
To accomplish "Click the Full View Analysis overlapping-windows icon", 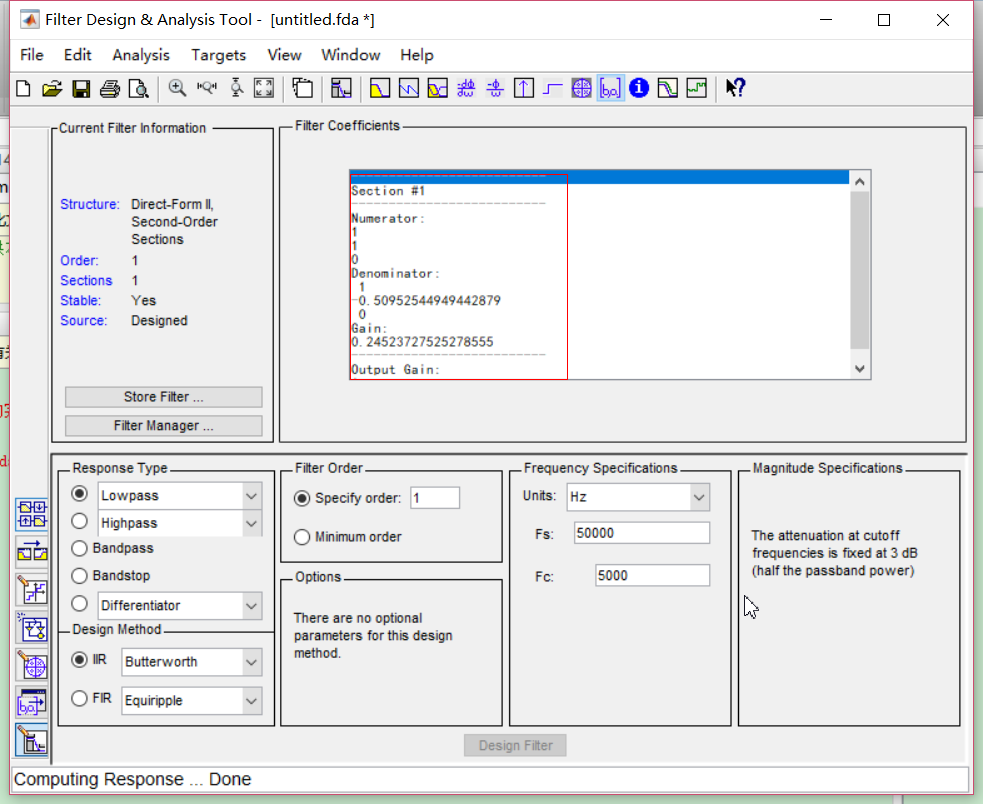I will coord(303,88).
